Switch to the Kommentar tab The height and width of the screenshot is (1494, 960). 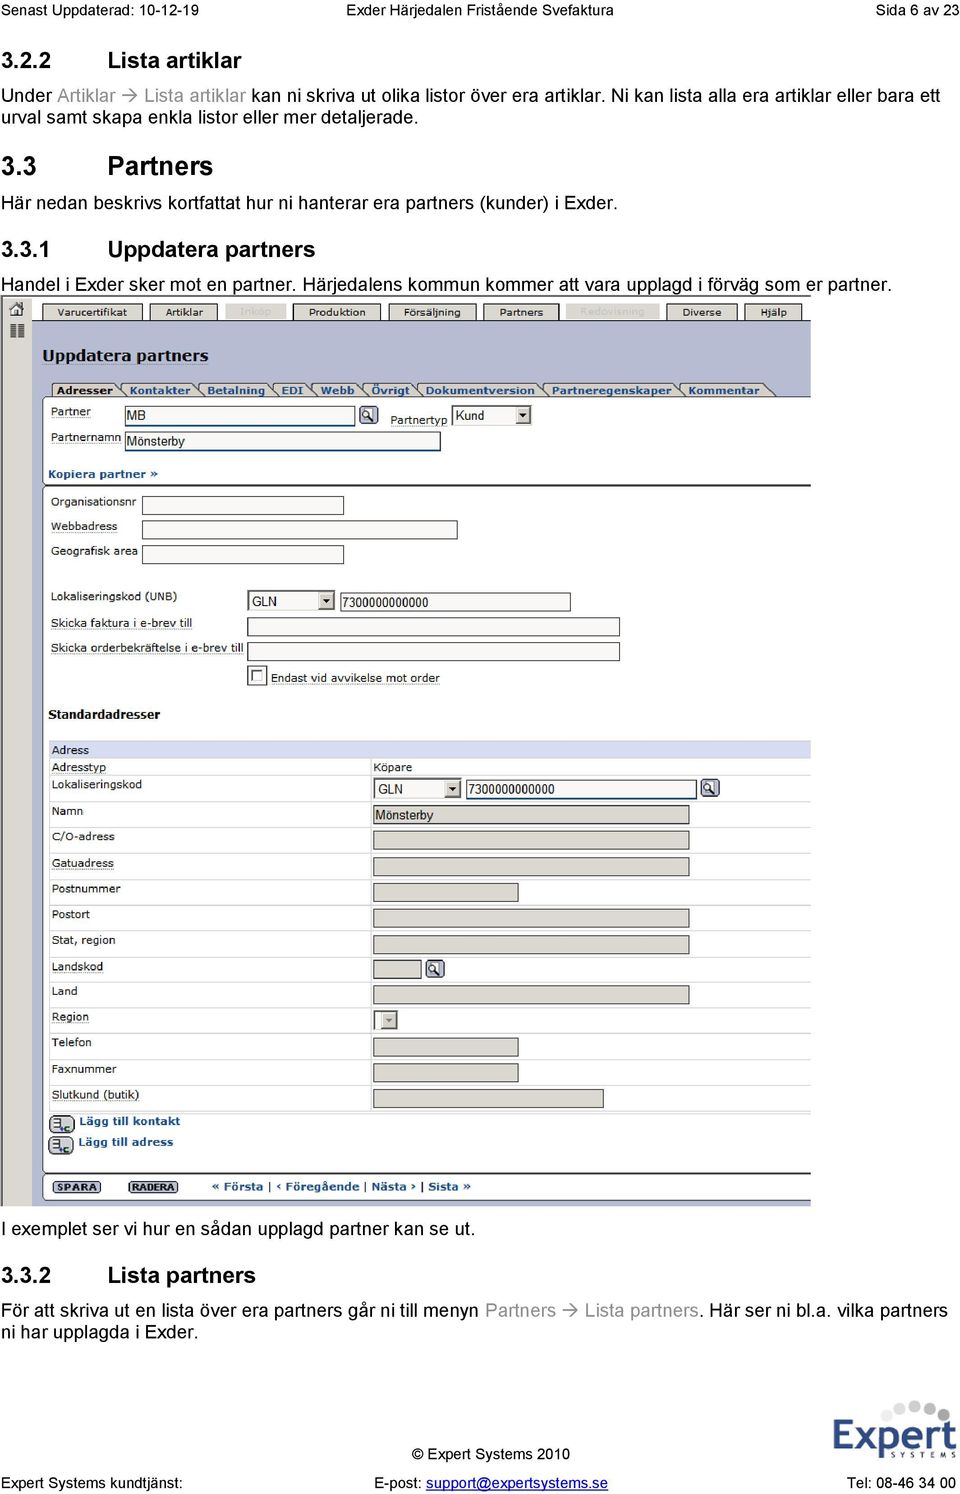coord(723,390)
